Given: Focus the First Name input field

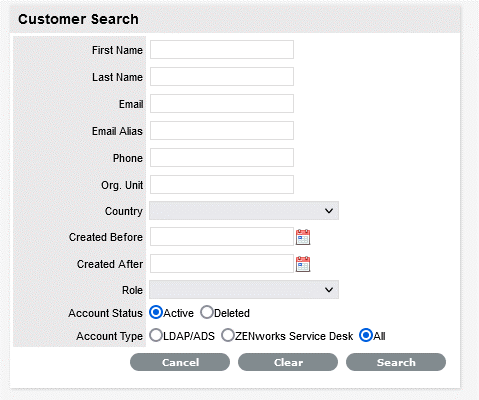Looking at the screenshot, I should pyautogui.click(x=222, y=50).
